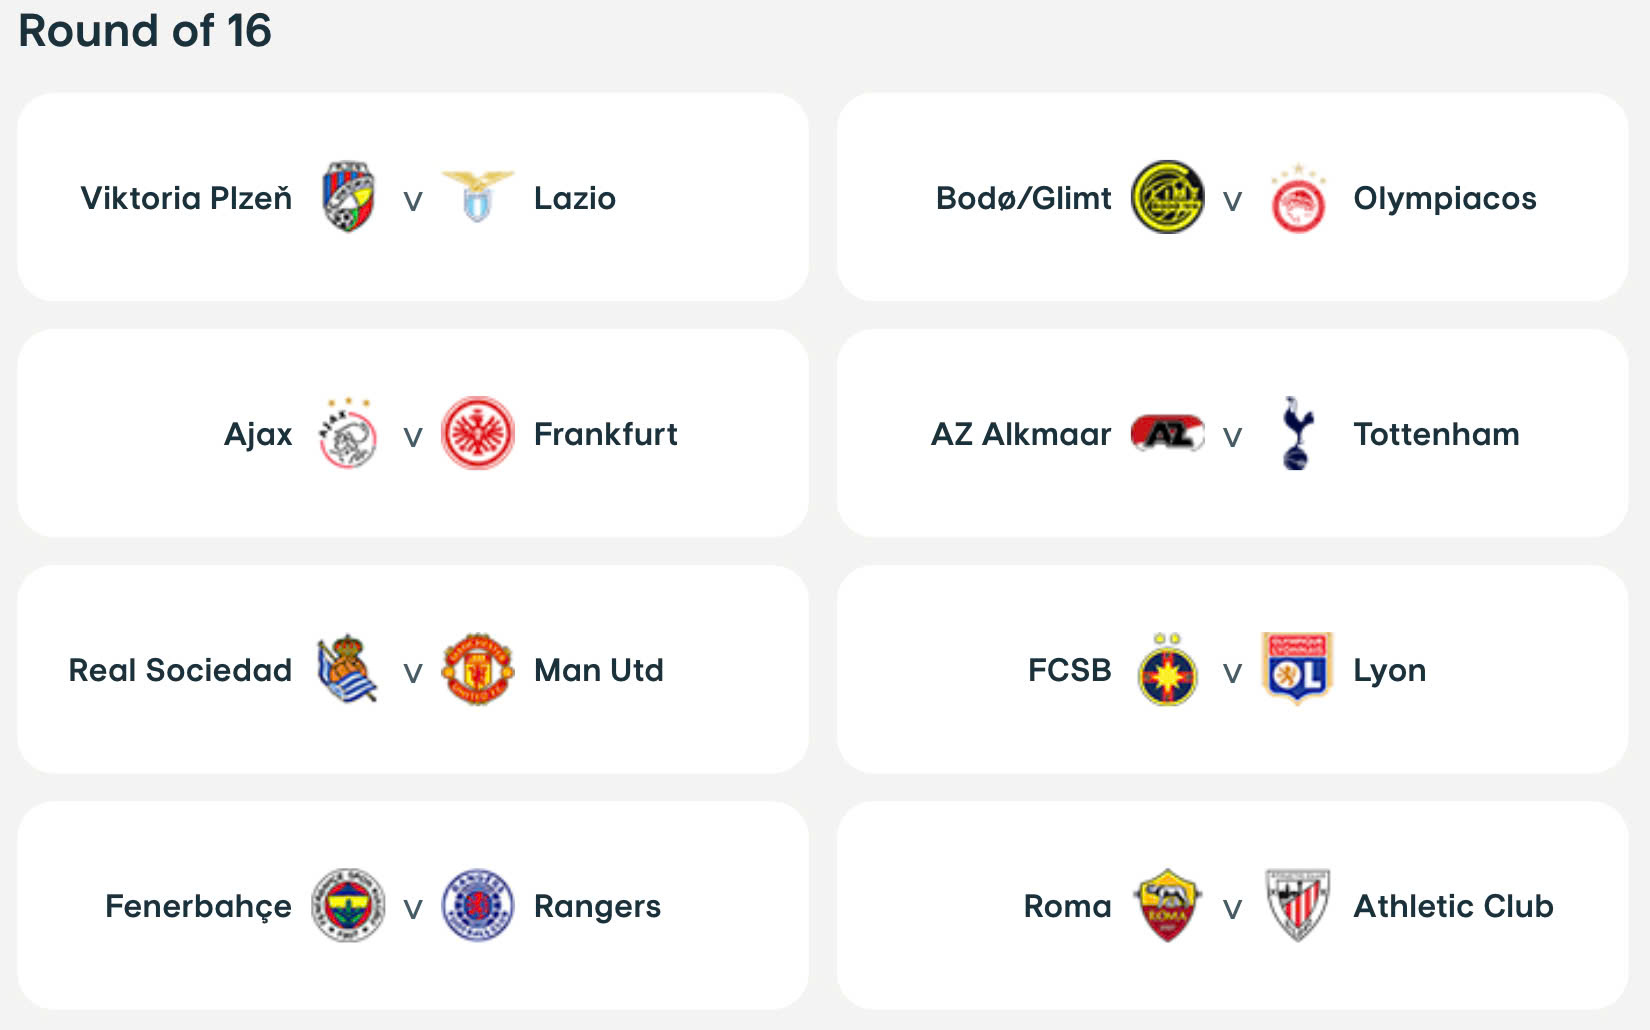Click the FCSB star badge
1650x1030 pixels.
click(1167, 672)
